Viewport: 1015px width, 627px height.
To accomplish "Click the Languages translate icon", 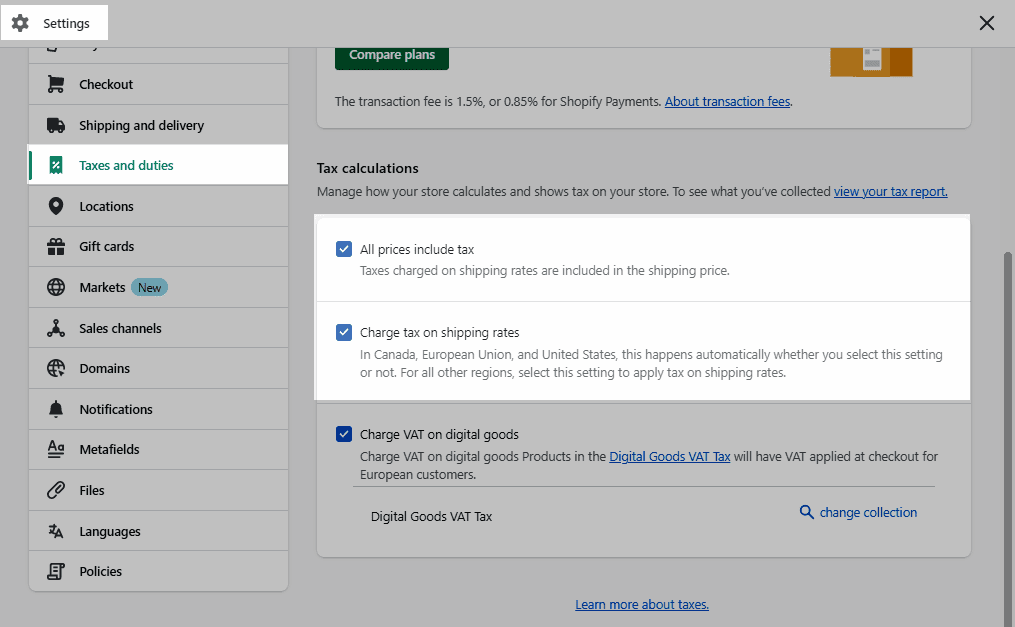I will (56, 531).
